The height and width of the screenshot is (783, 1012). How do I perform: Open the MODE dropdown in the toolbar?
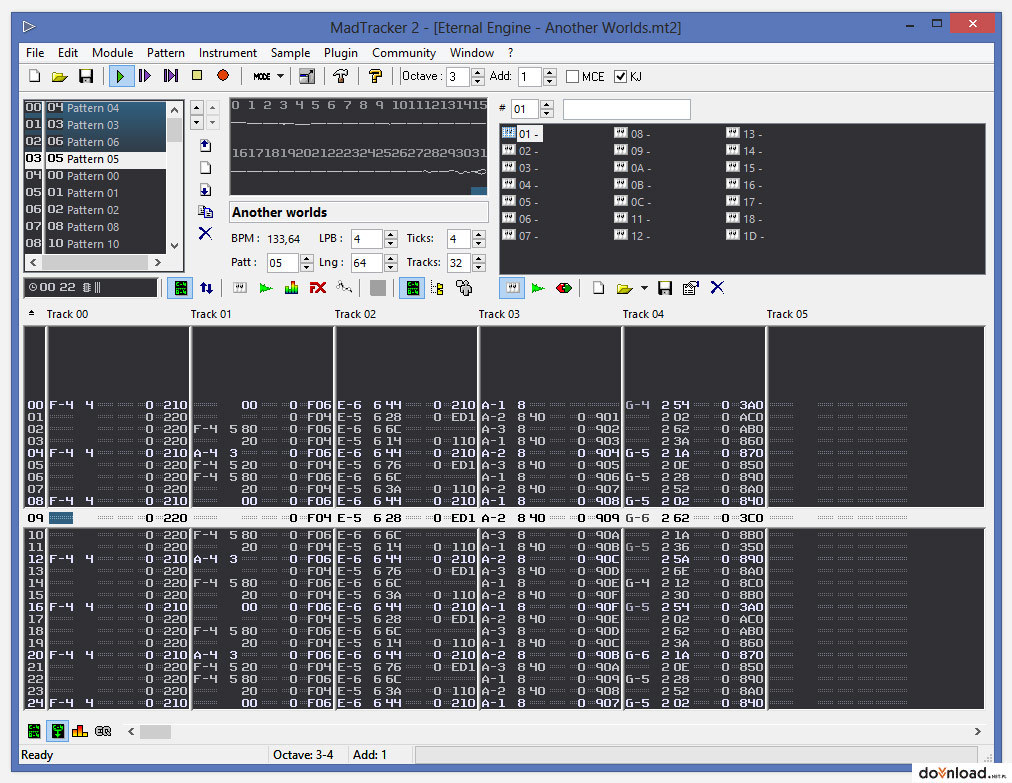tap(268, 76)
